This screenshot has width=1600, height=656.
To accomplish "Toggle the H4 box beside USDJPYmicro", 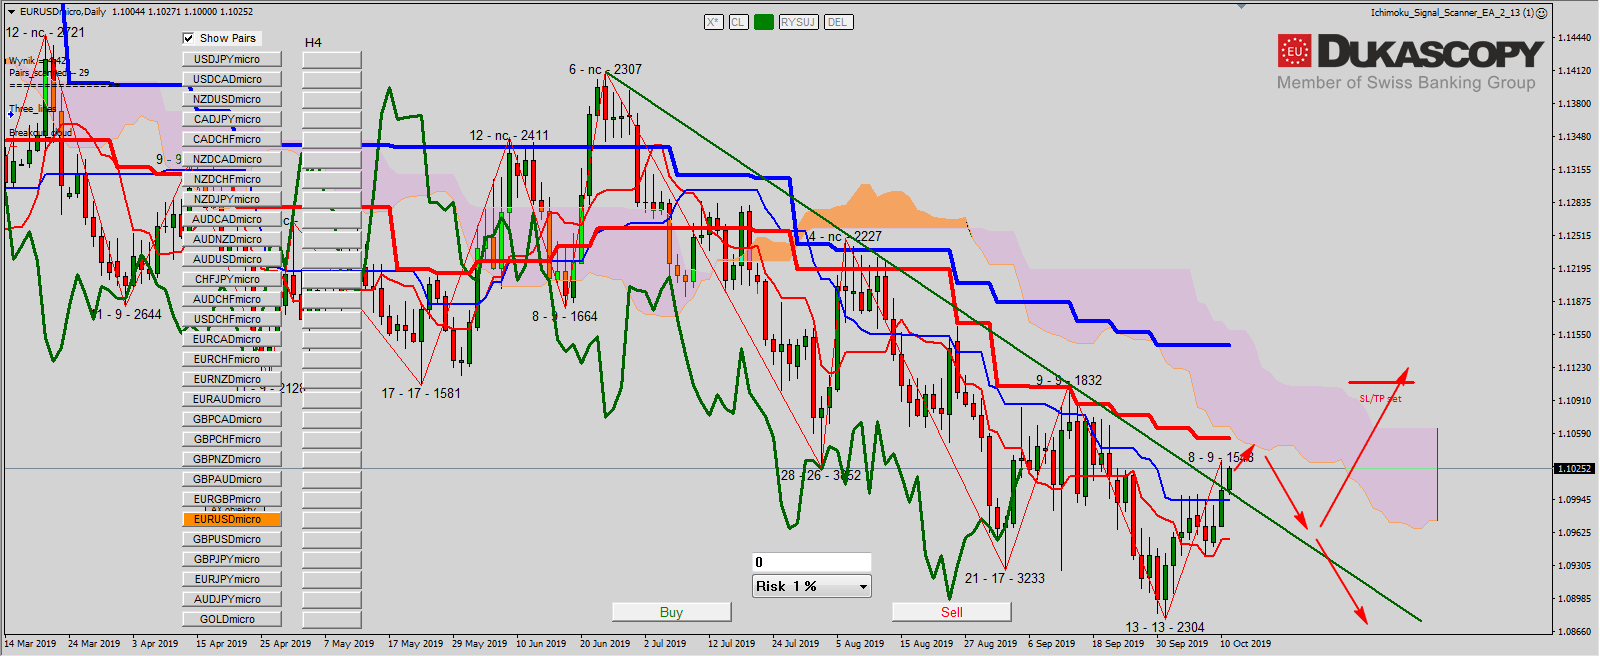I will point(331,59).
